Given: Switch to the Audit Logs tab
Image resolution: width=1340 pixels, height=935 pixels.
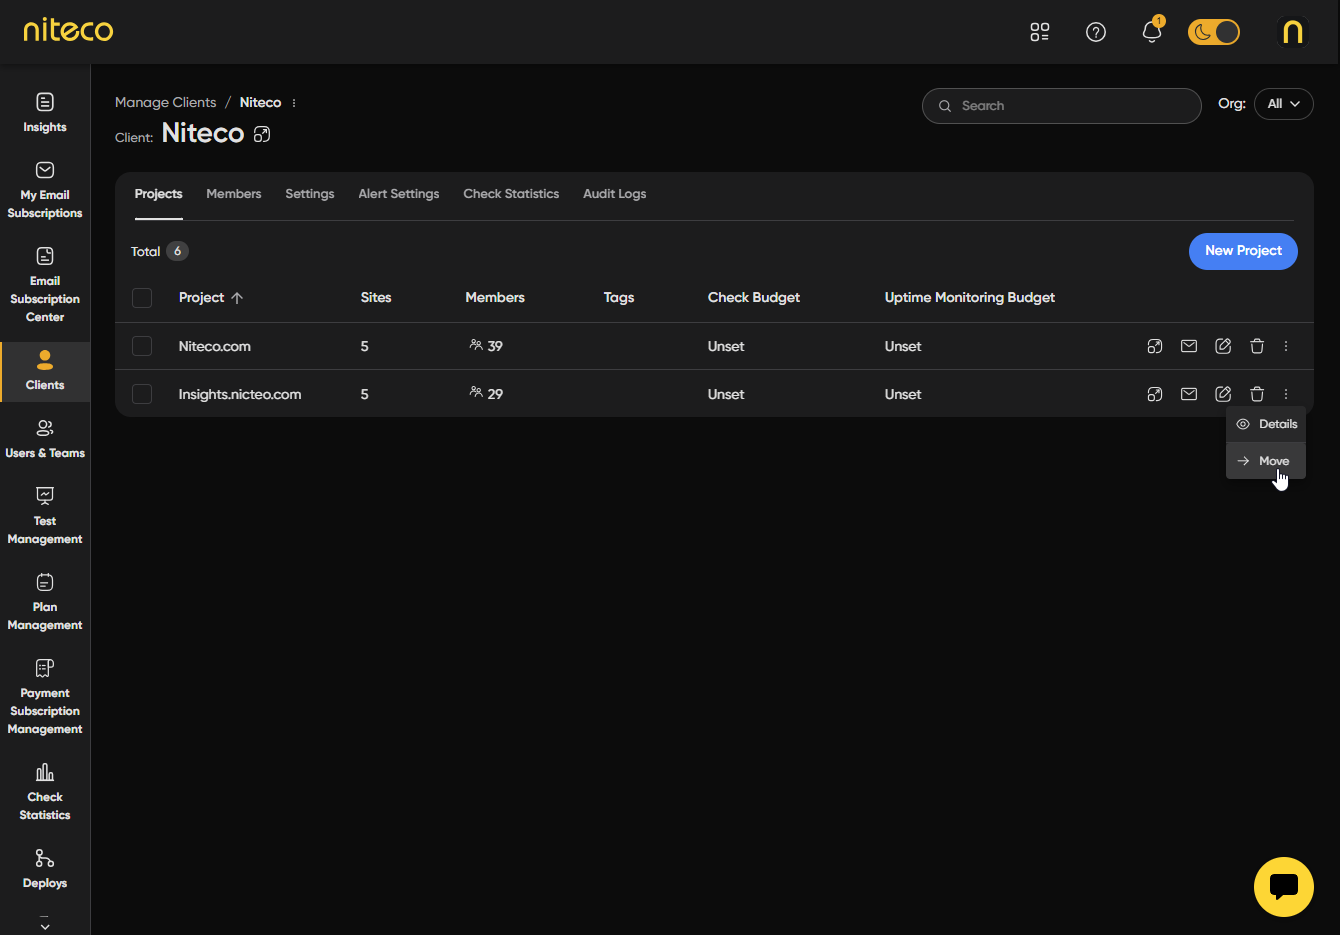Looking at the screenshot, I should [614, 194].
